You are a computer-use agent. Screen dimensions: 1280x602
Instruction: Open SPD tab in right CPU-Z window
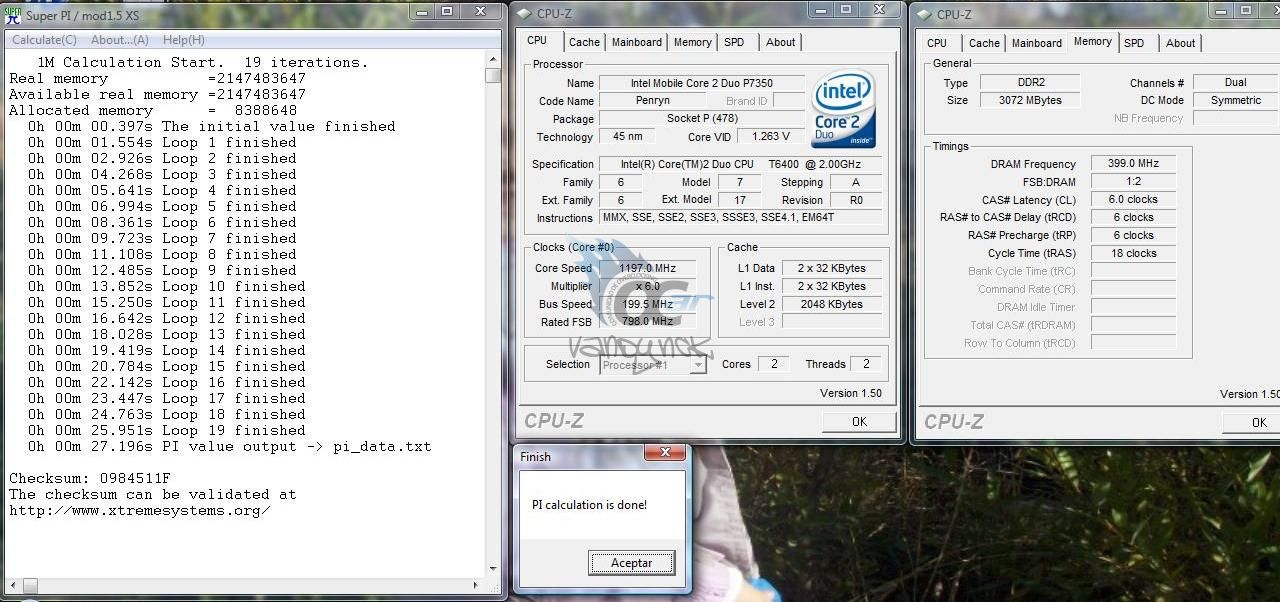click(1134, 43)
